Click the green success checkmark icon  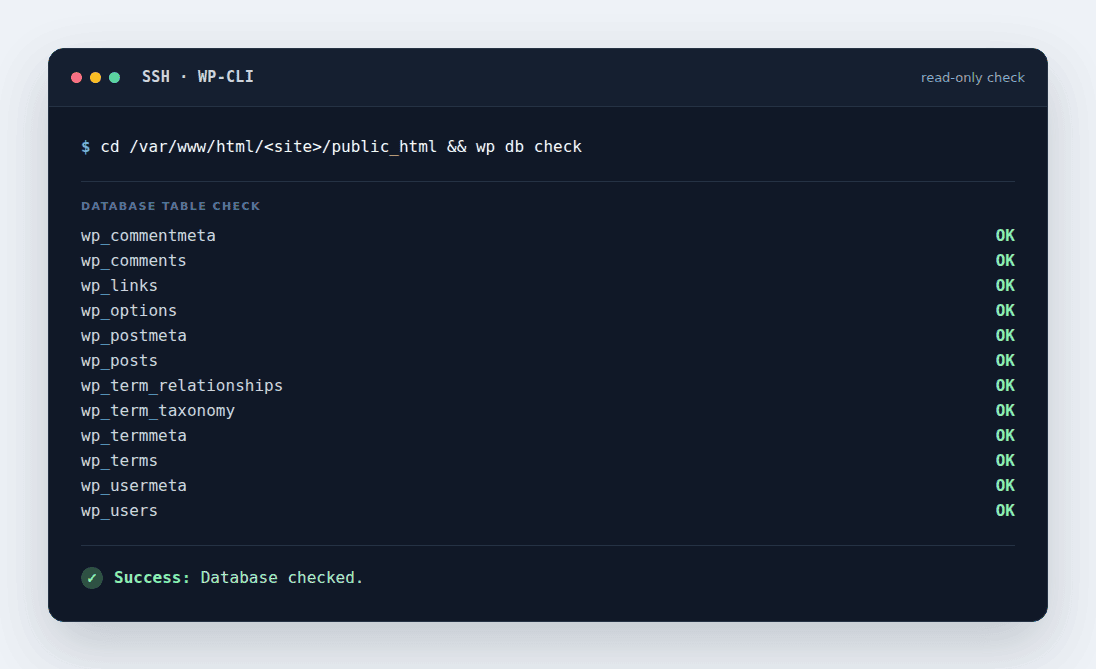tap(92, 577)
